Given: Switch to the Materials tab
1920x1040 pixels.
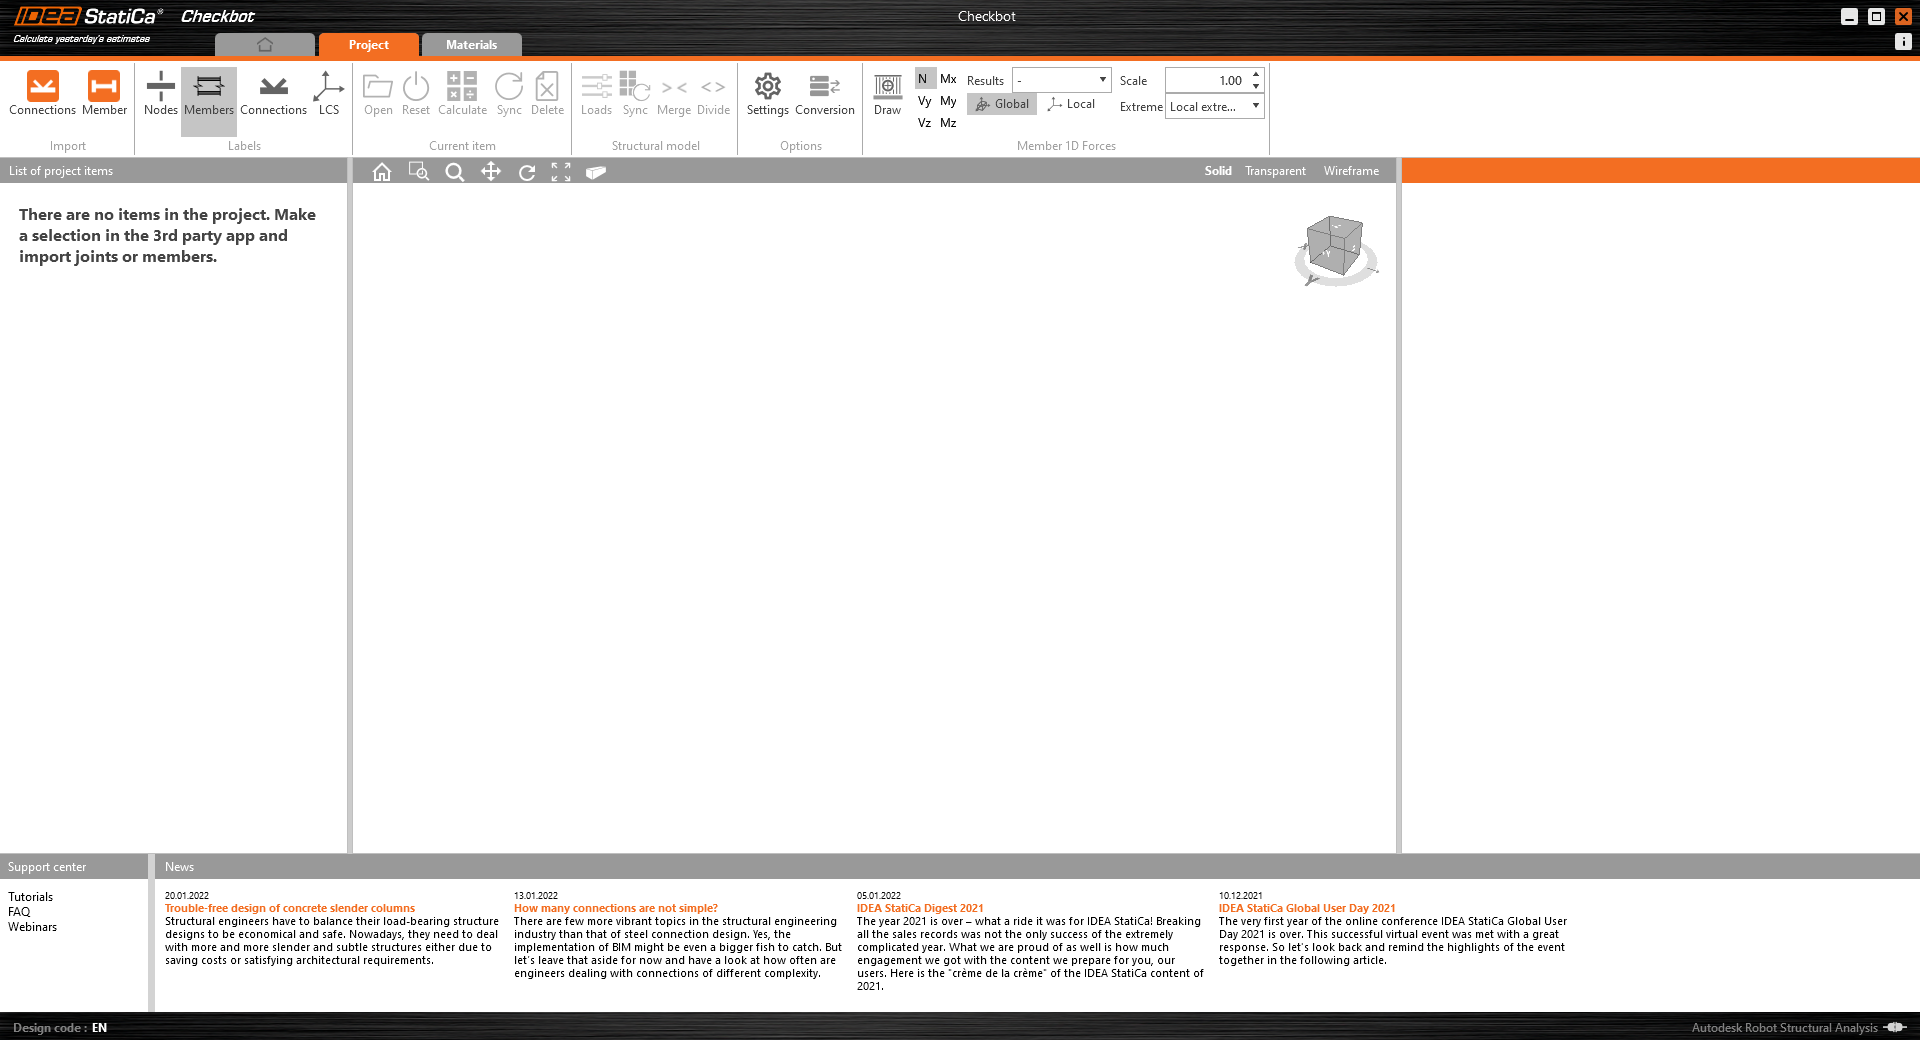Looking at the screenshot, I should pos(471,45).
